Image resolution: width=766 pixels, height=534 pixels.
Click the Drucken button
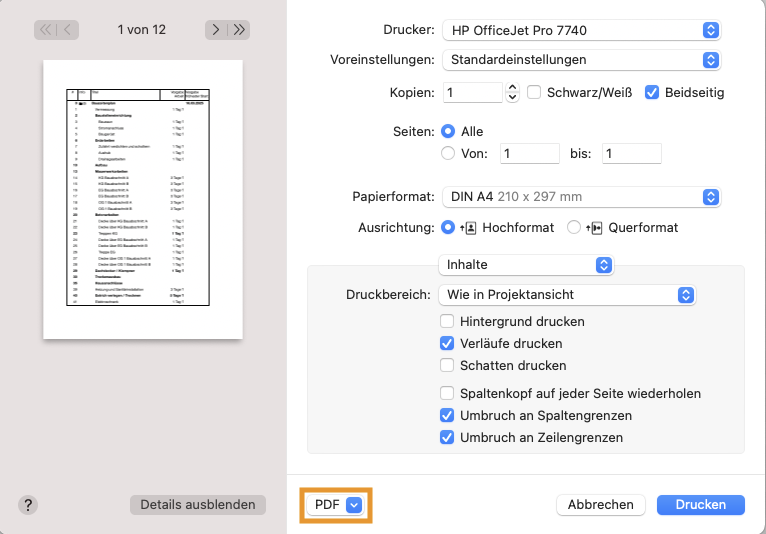coord(700,505)
